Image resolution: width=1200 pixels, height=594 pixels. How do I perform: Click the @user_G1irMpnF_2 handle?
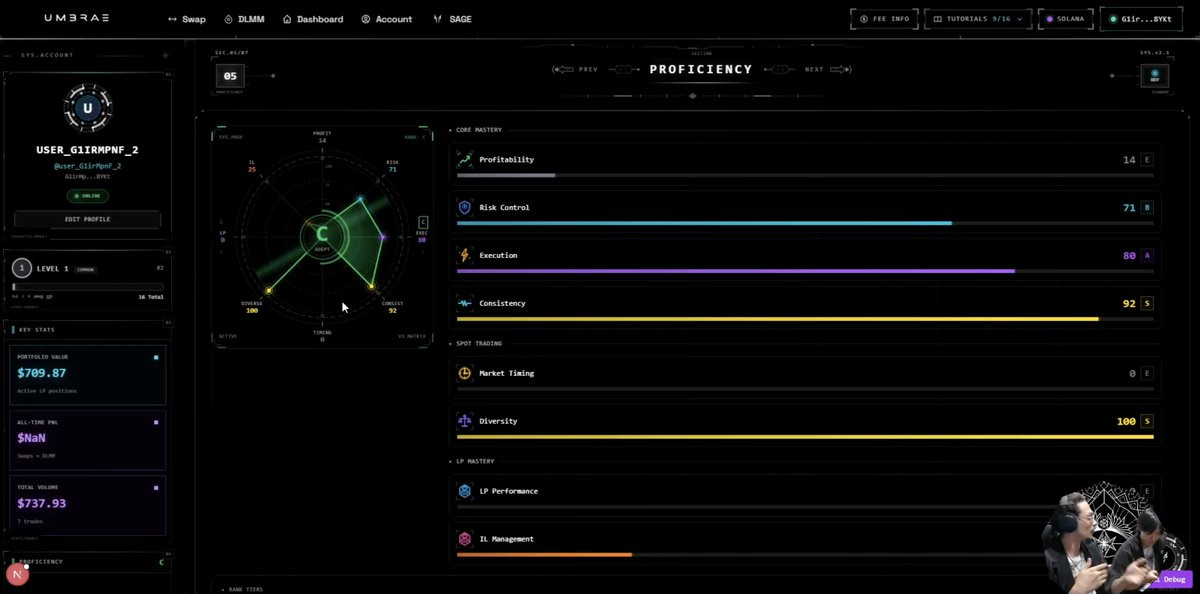point(87,166)
